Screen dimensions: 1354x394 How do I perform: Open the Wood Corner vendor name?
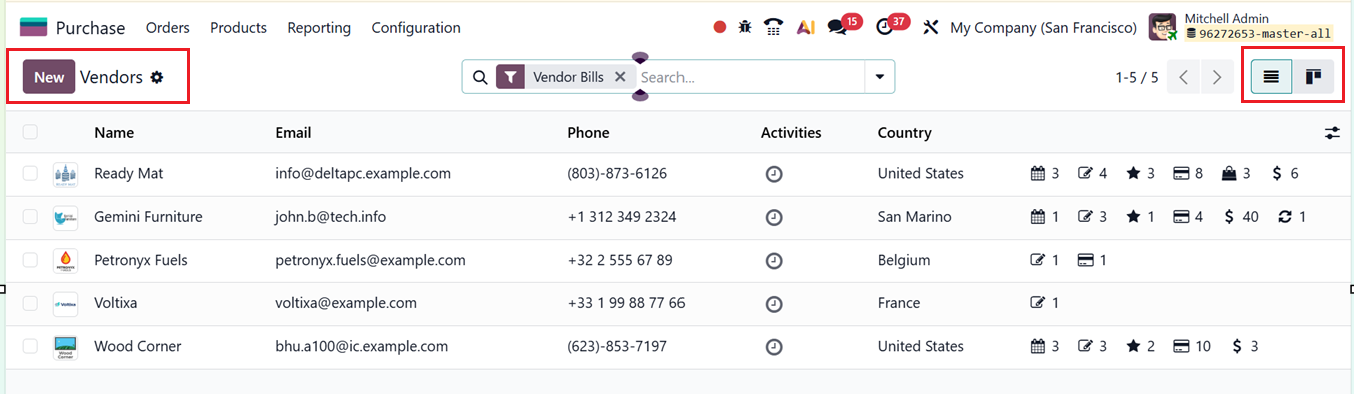138,347
